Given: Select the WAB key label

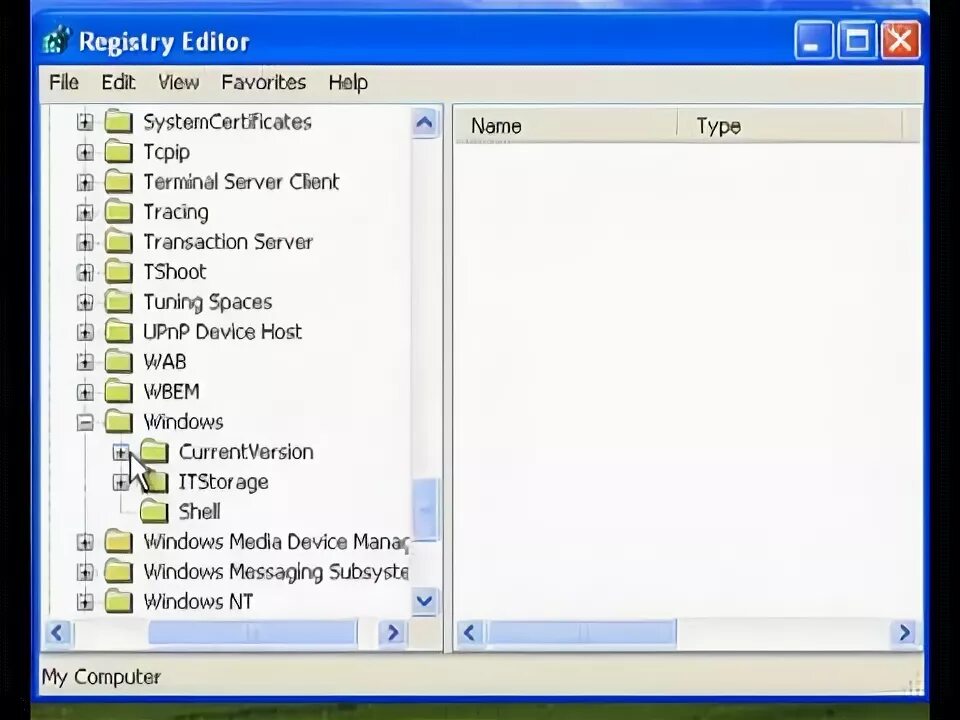Looking at the screenshot, I should click(x=164, y=362).
